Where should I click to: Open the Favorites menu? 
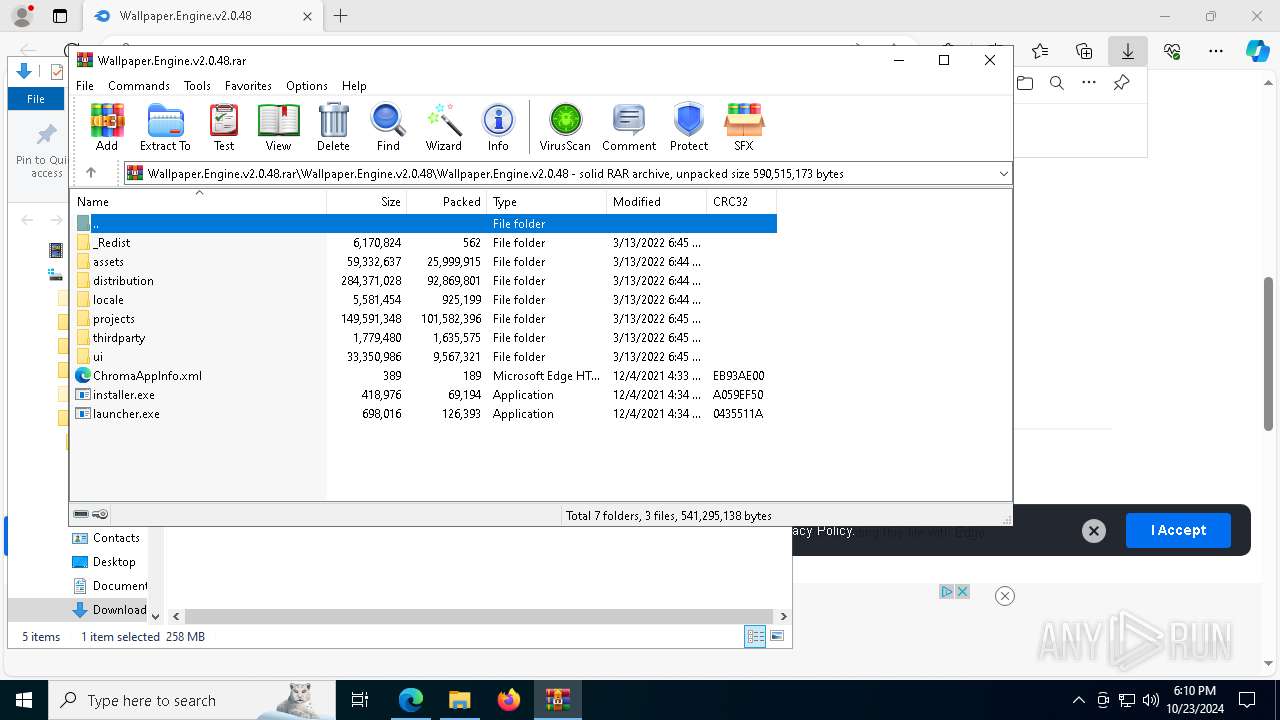(x=248, y=86)
